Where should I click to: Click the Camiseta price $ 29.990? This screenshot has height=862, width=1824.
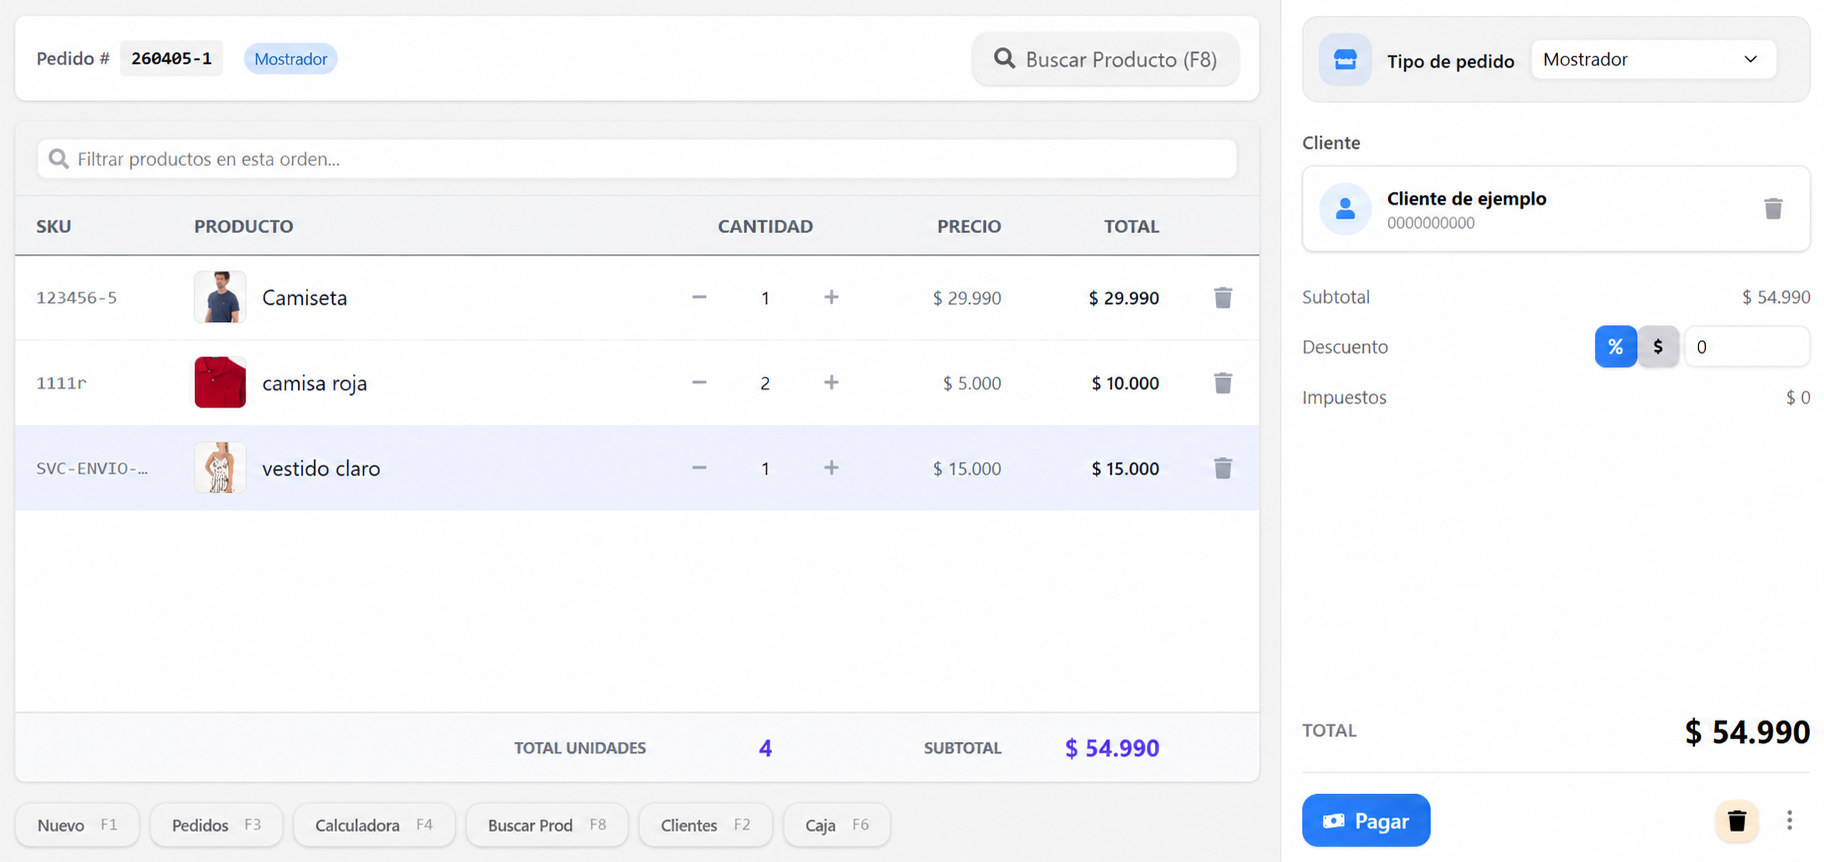[x=966, y=298]
